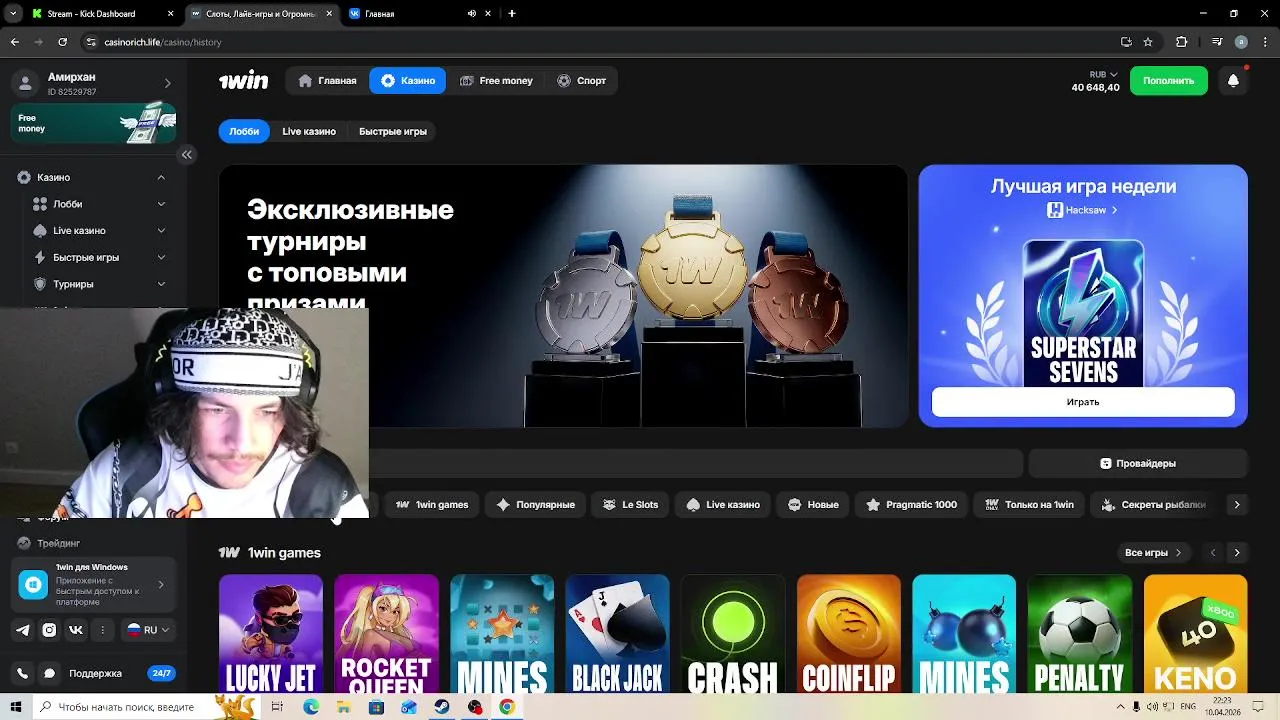Click the Все игры link

pyautogui.click(x=1153, y=553)
